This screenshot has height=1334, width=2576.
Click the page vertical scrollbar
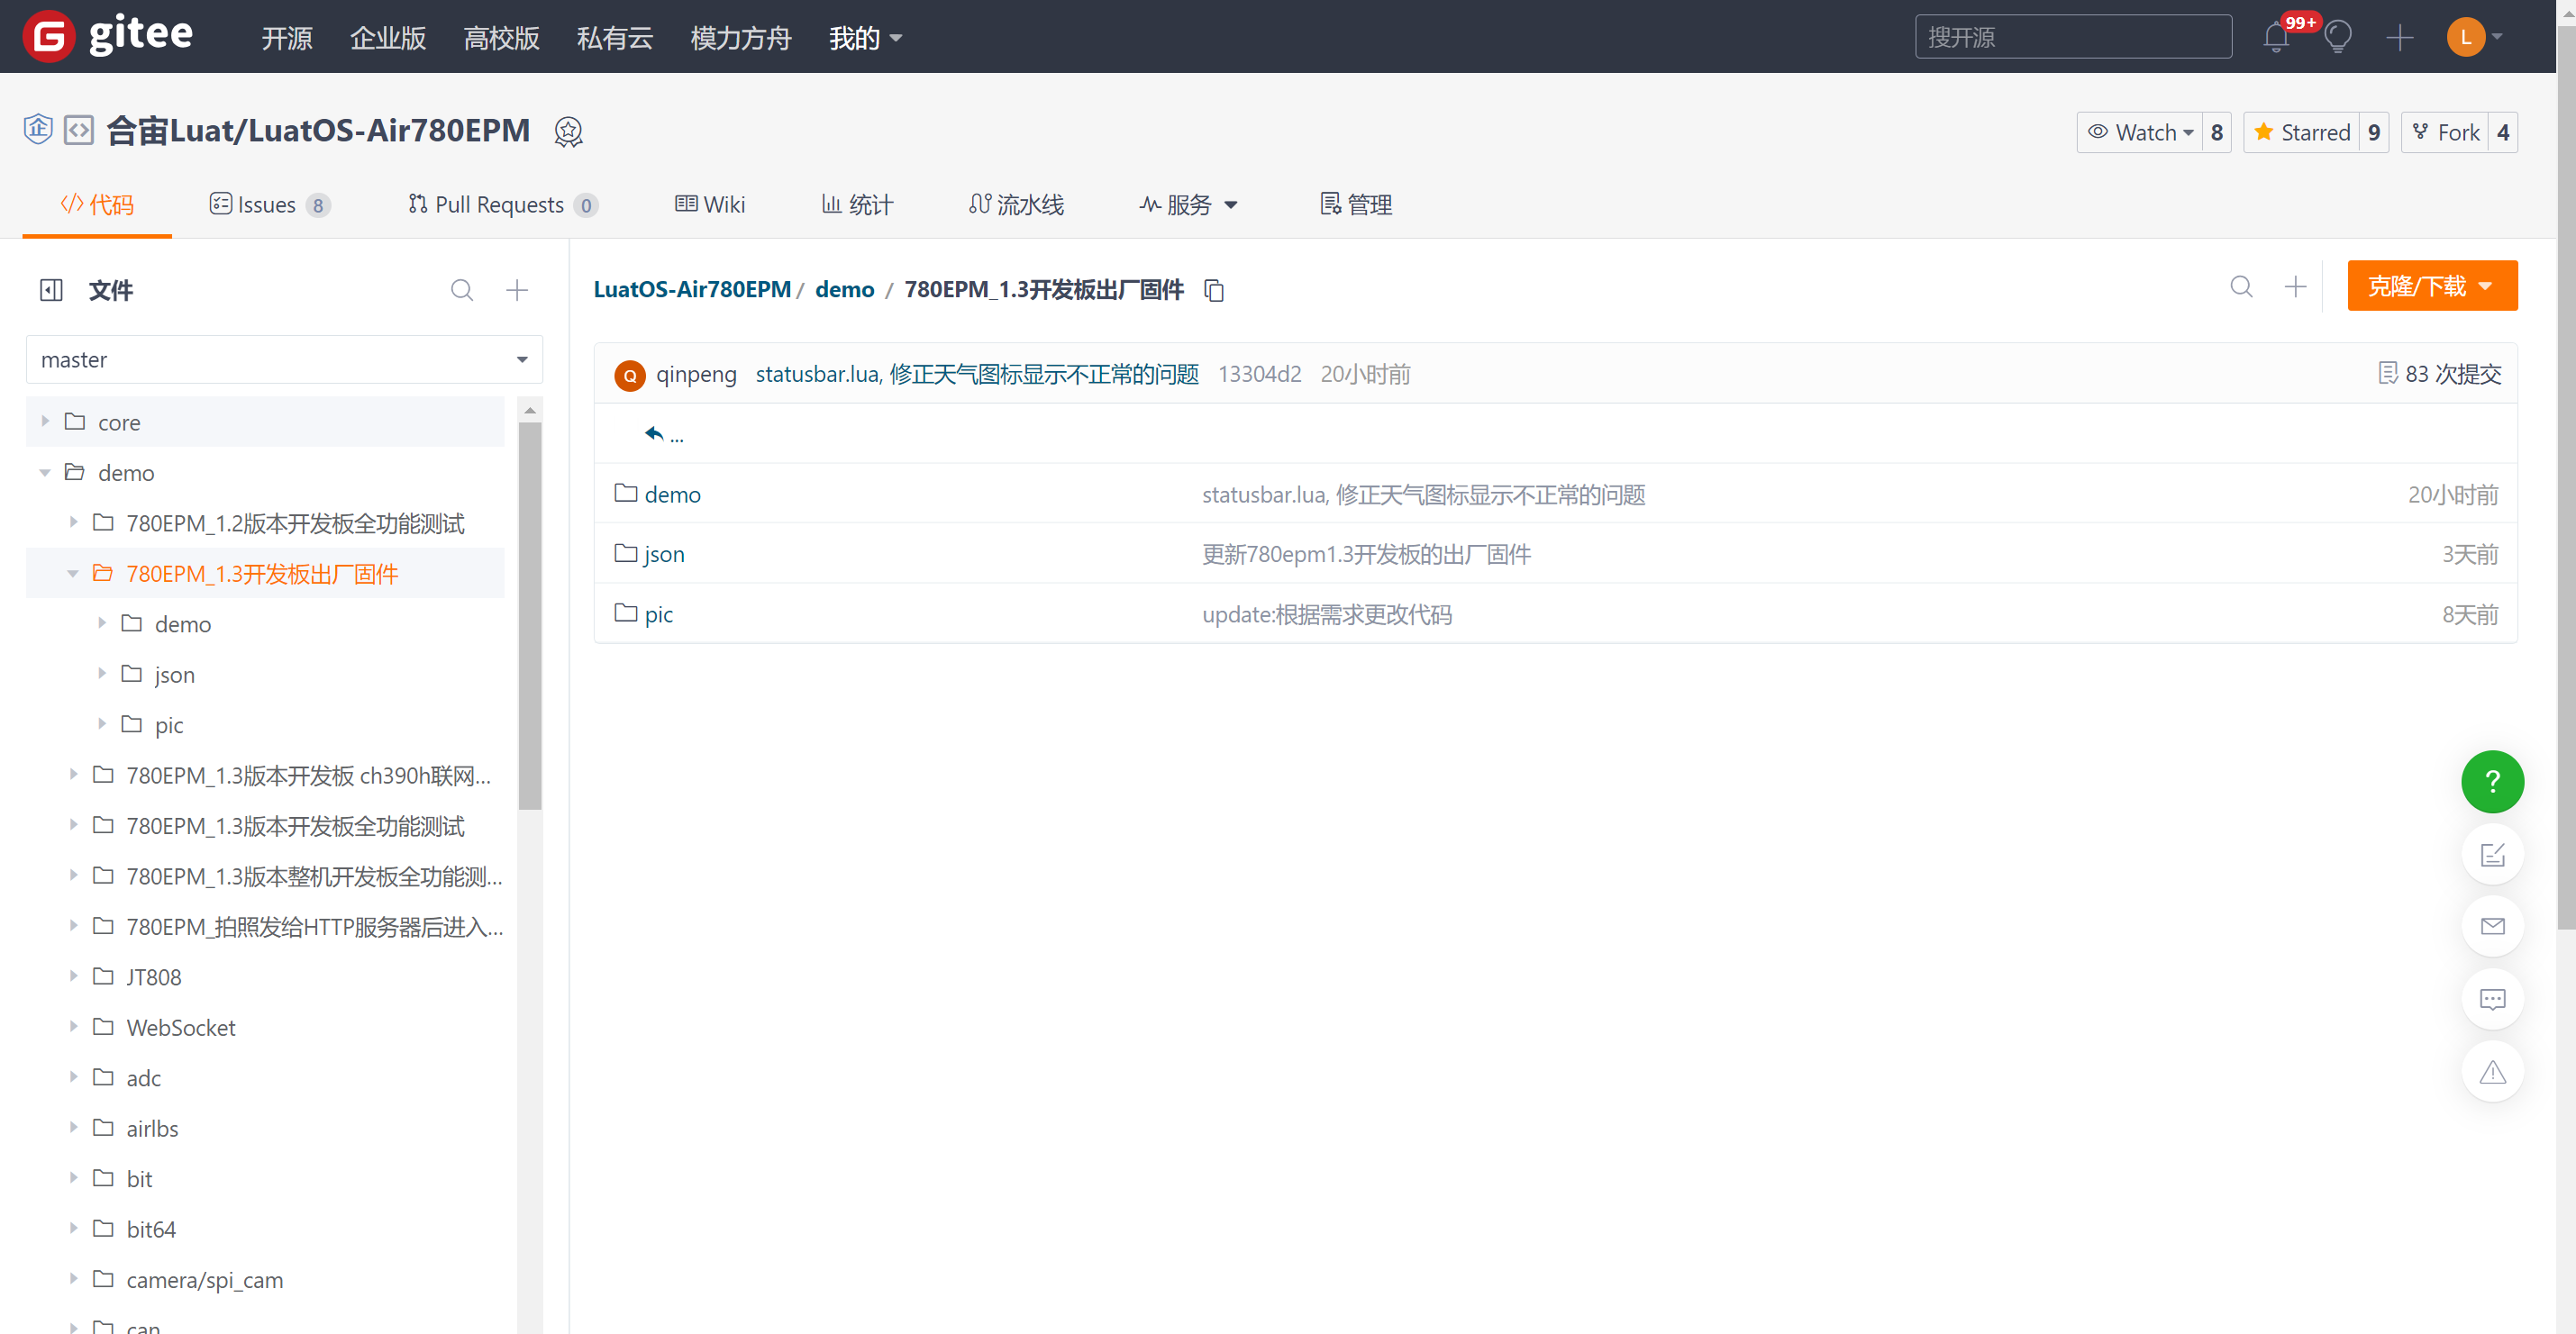2566,480
